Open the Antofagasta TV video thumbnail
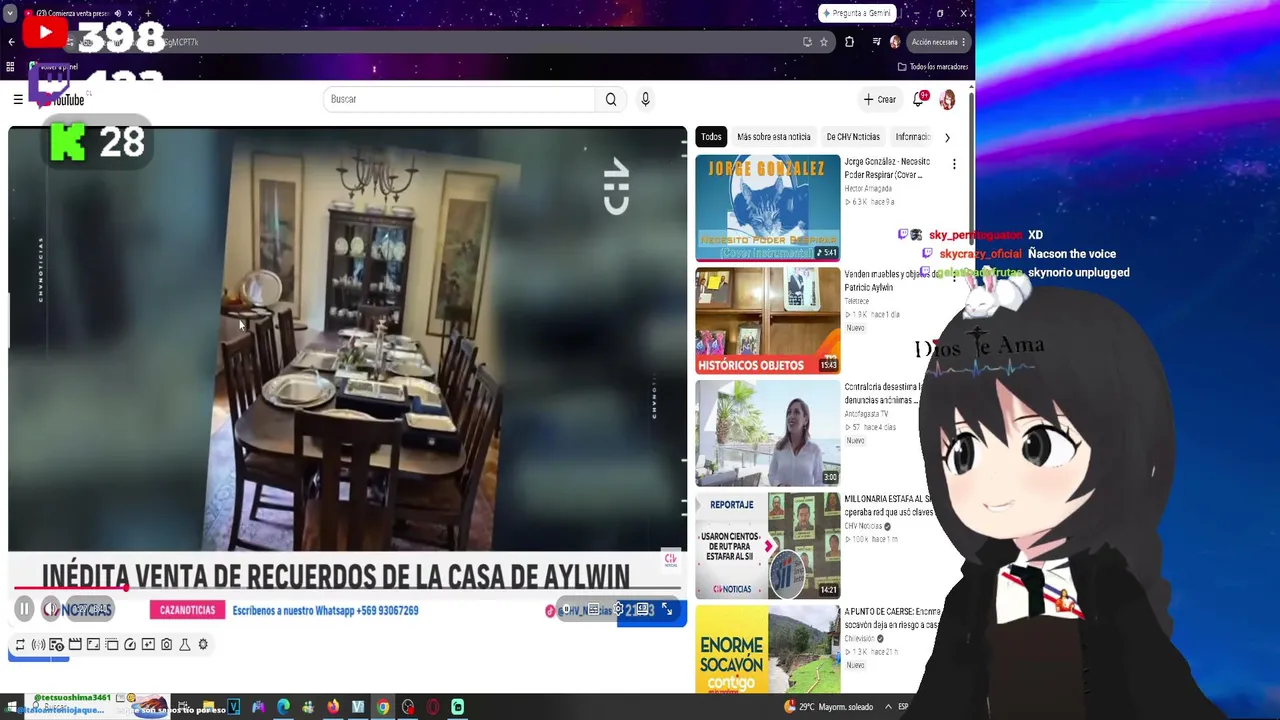 point(768,434)
